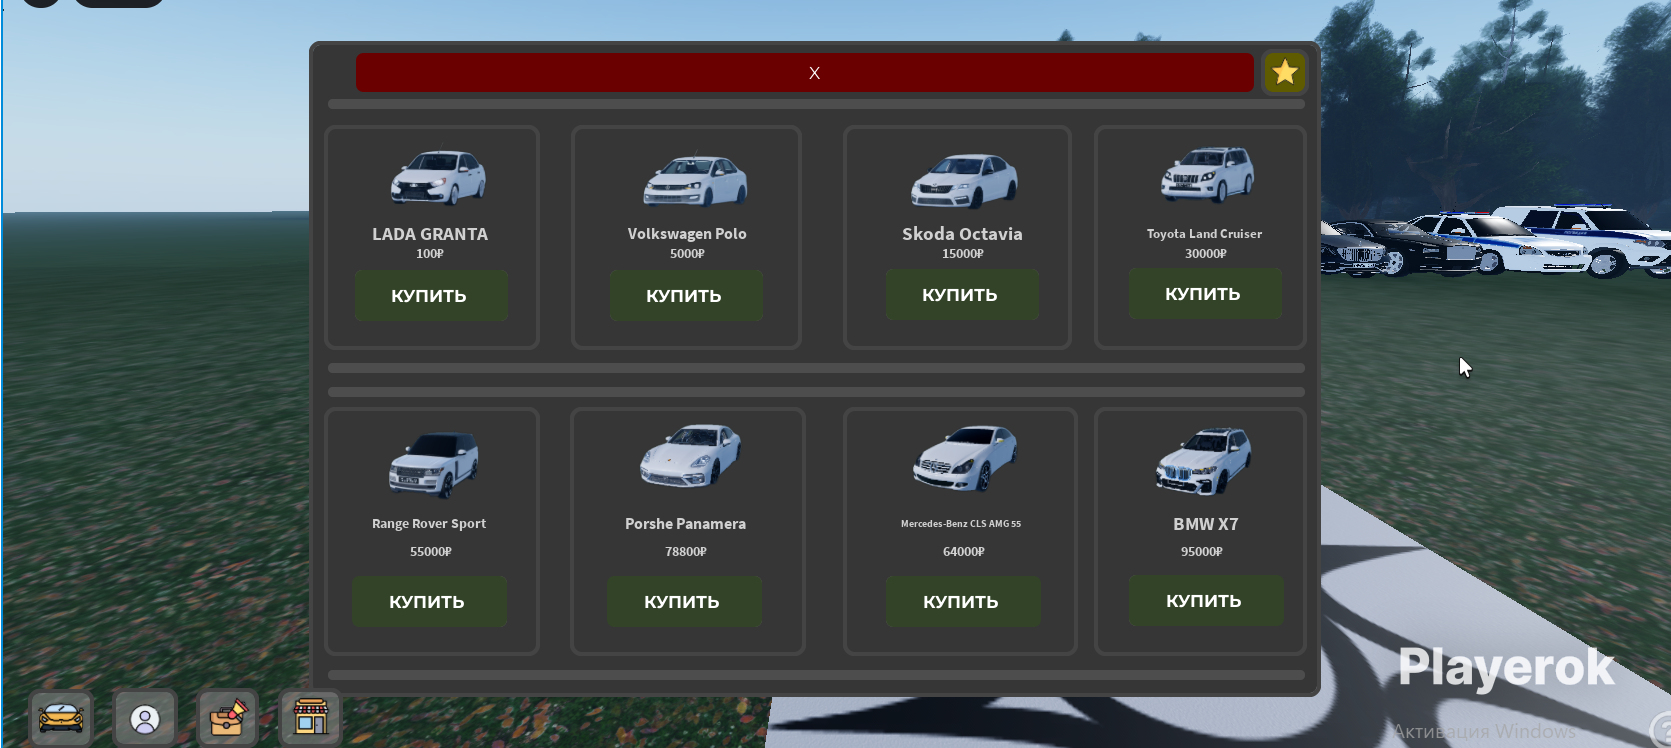Buy the Mercedes-Benz CLS AMG 55 with КУПИТЬ
The width and height of the screenshot is (1671, 748).
tap(963, 602)
